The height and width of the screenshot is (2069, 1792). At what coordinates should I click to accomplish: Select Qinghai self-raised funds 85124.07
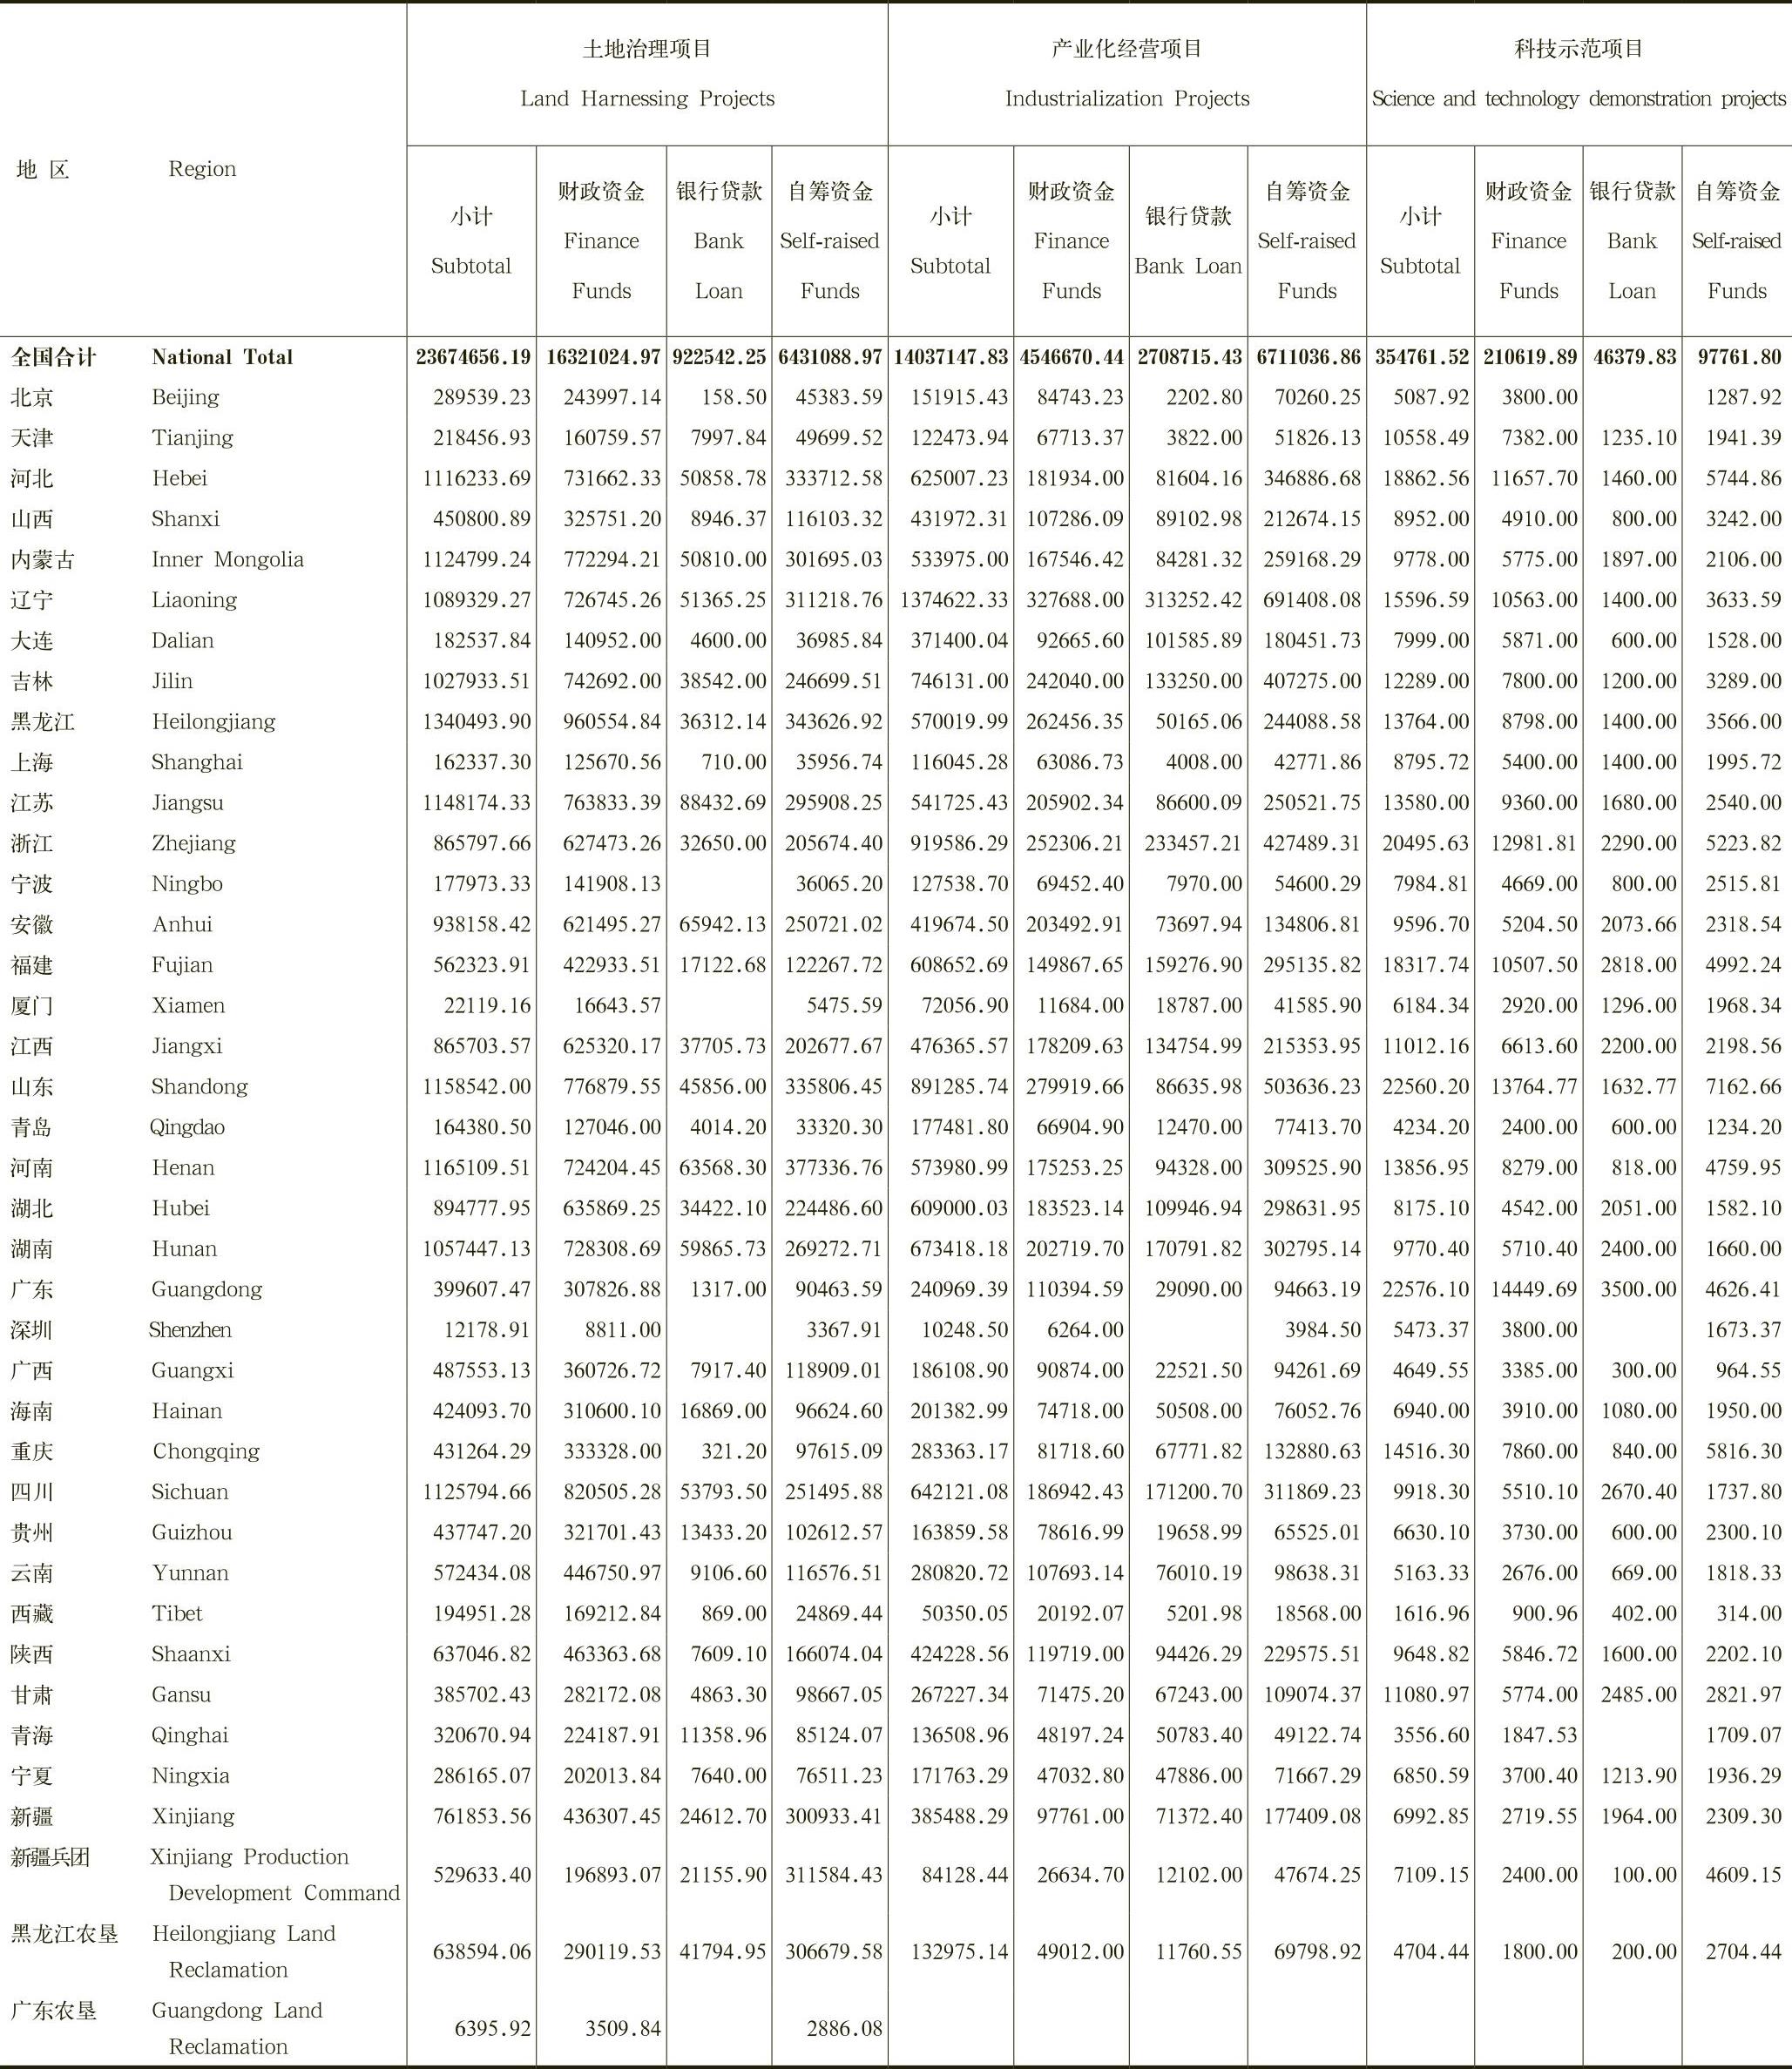[x=838, y=1736]
